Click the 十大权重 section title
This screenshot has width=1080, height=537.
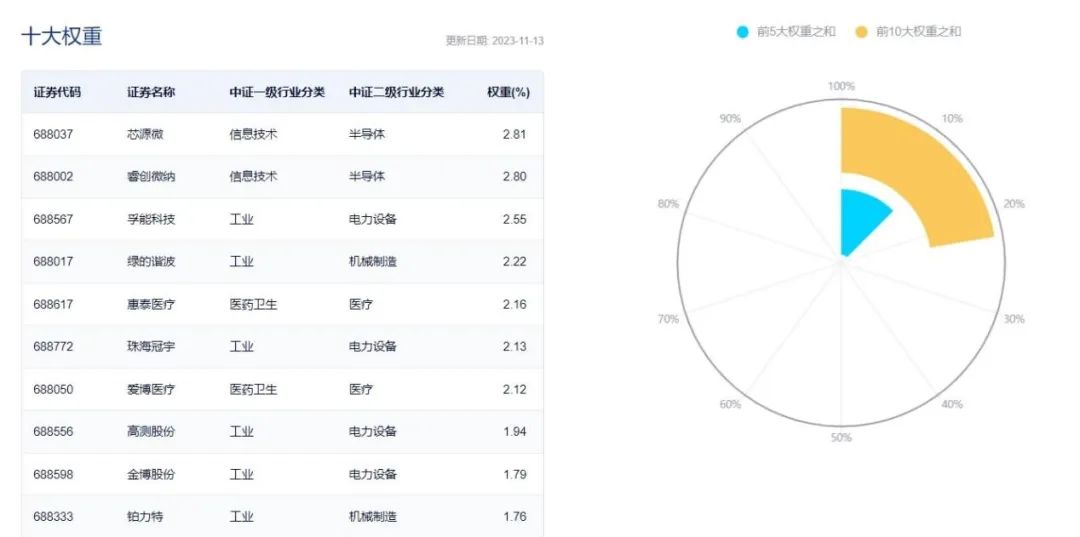point(62,37)
